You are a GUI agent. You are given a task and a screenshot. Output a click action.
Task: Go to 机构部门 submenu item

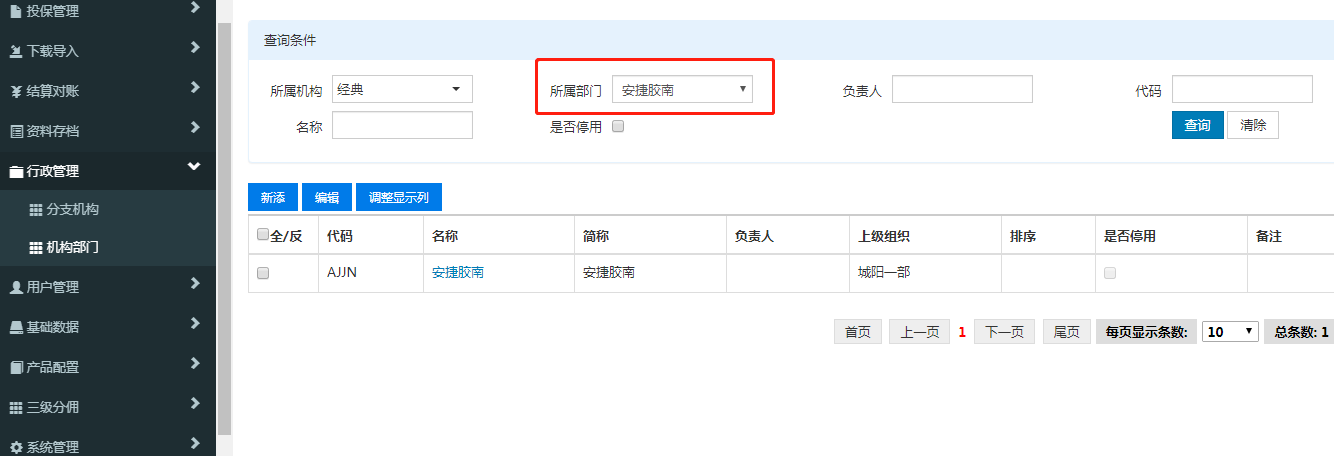click(73, 247)
